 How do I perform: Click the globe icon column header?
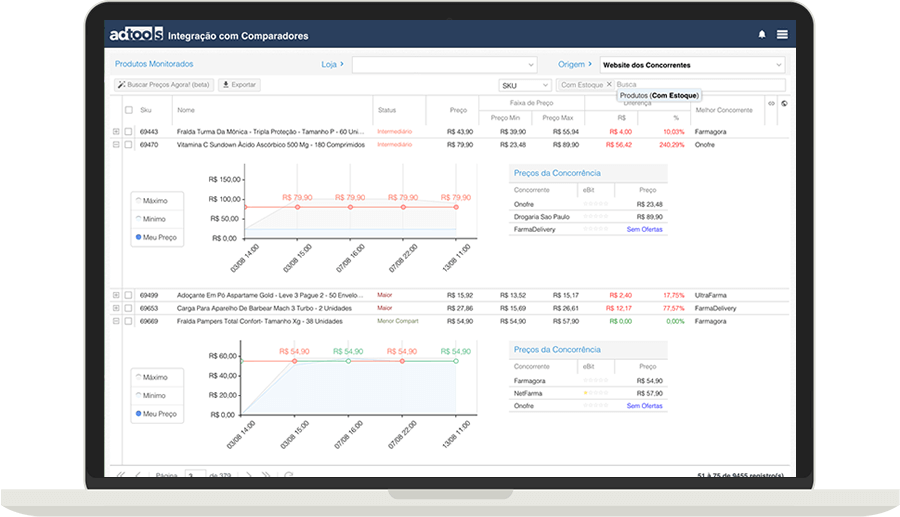pos(784,103)
